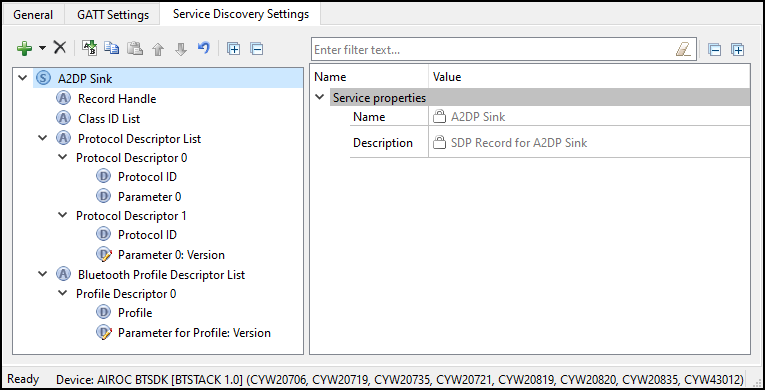765x390 pixels.
Task: Click the Ready status text
Action: 23,379
